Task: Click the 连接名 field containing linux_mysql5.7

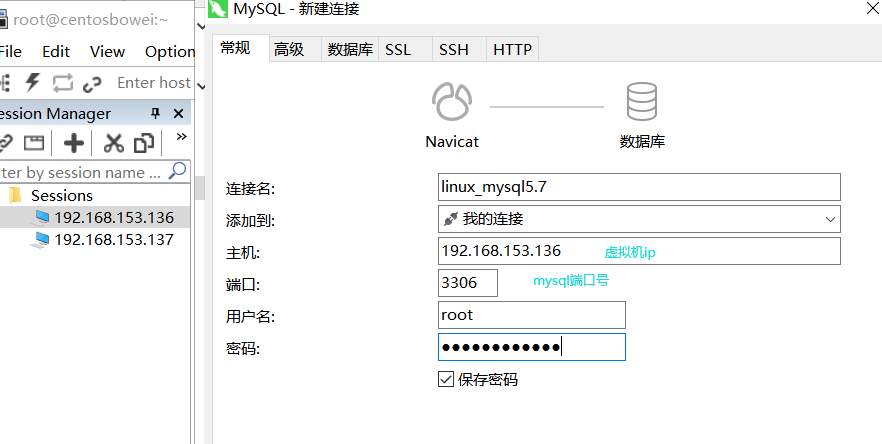Action: click(x=639, y=187)
